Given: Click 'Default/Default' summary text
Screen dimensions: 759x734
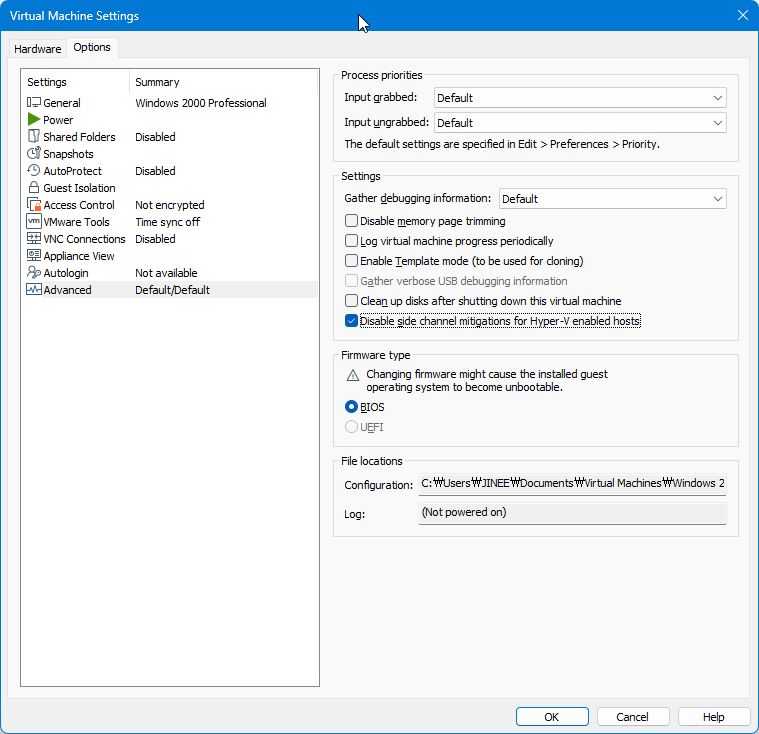Looking at the screenshot, I should pyautogui.click(x=172, y=290).
